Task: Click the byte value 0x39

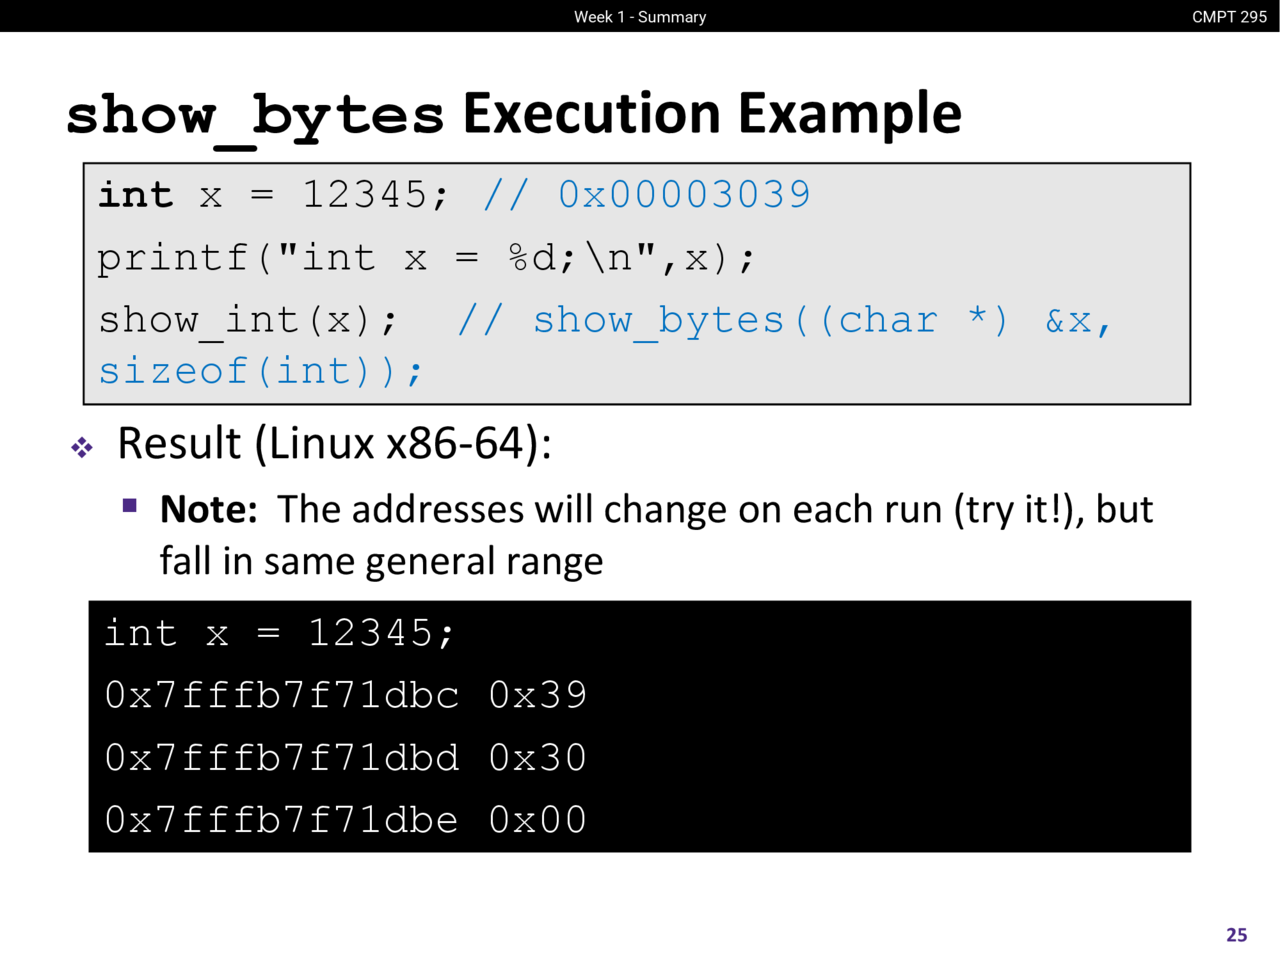Action: tap(537, 695)
